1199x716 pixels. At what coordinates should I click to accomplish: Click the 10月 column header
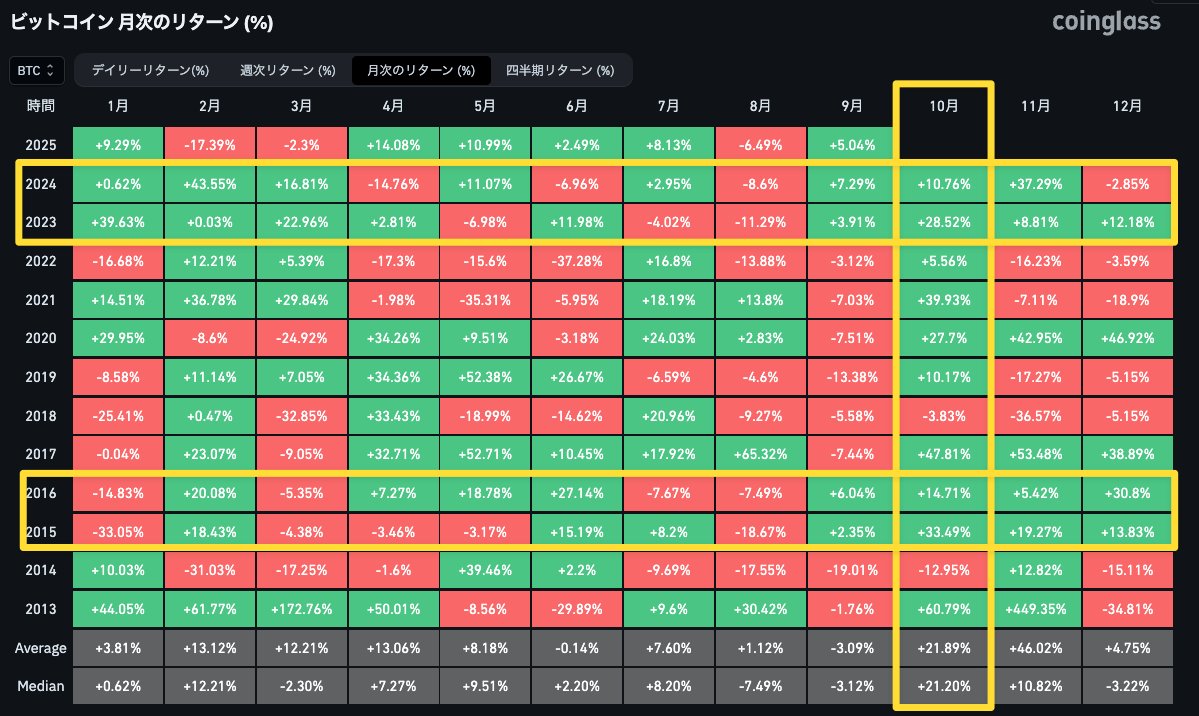tap(943, 106)
